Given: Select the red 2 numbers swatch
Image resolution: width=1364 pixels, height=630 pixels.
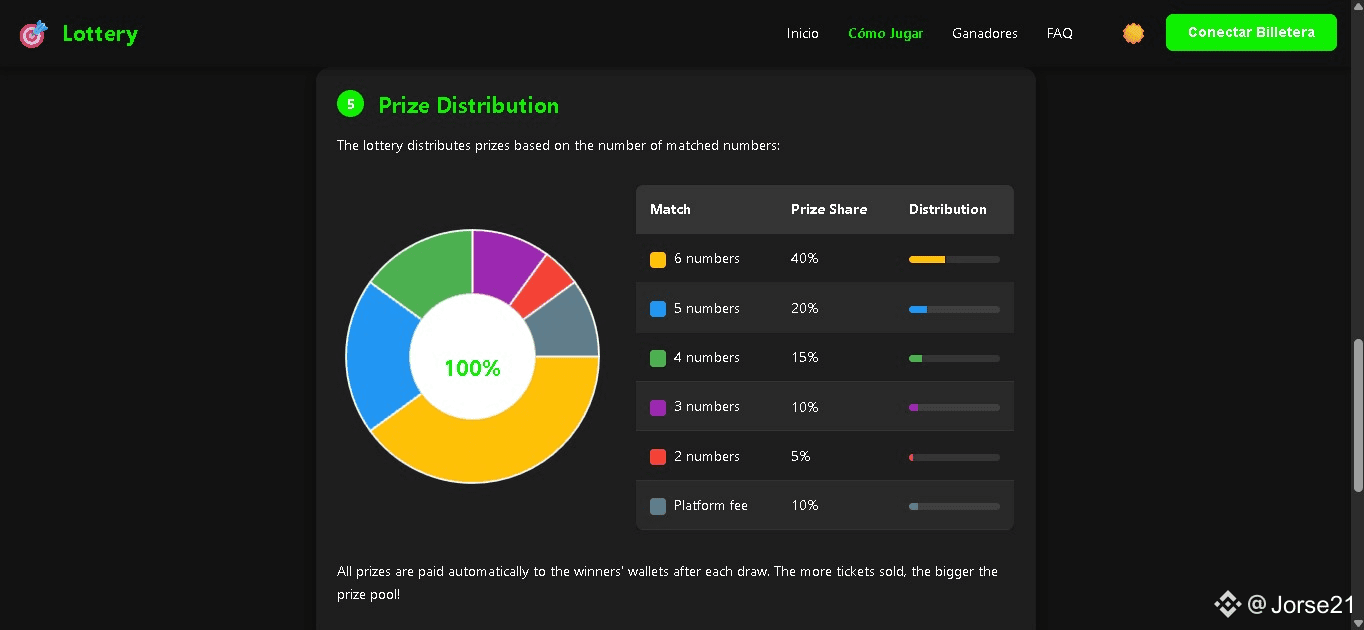Looking at the screenshot, I should (658, 457).
